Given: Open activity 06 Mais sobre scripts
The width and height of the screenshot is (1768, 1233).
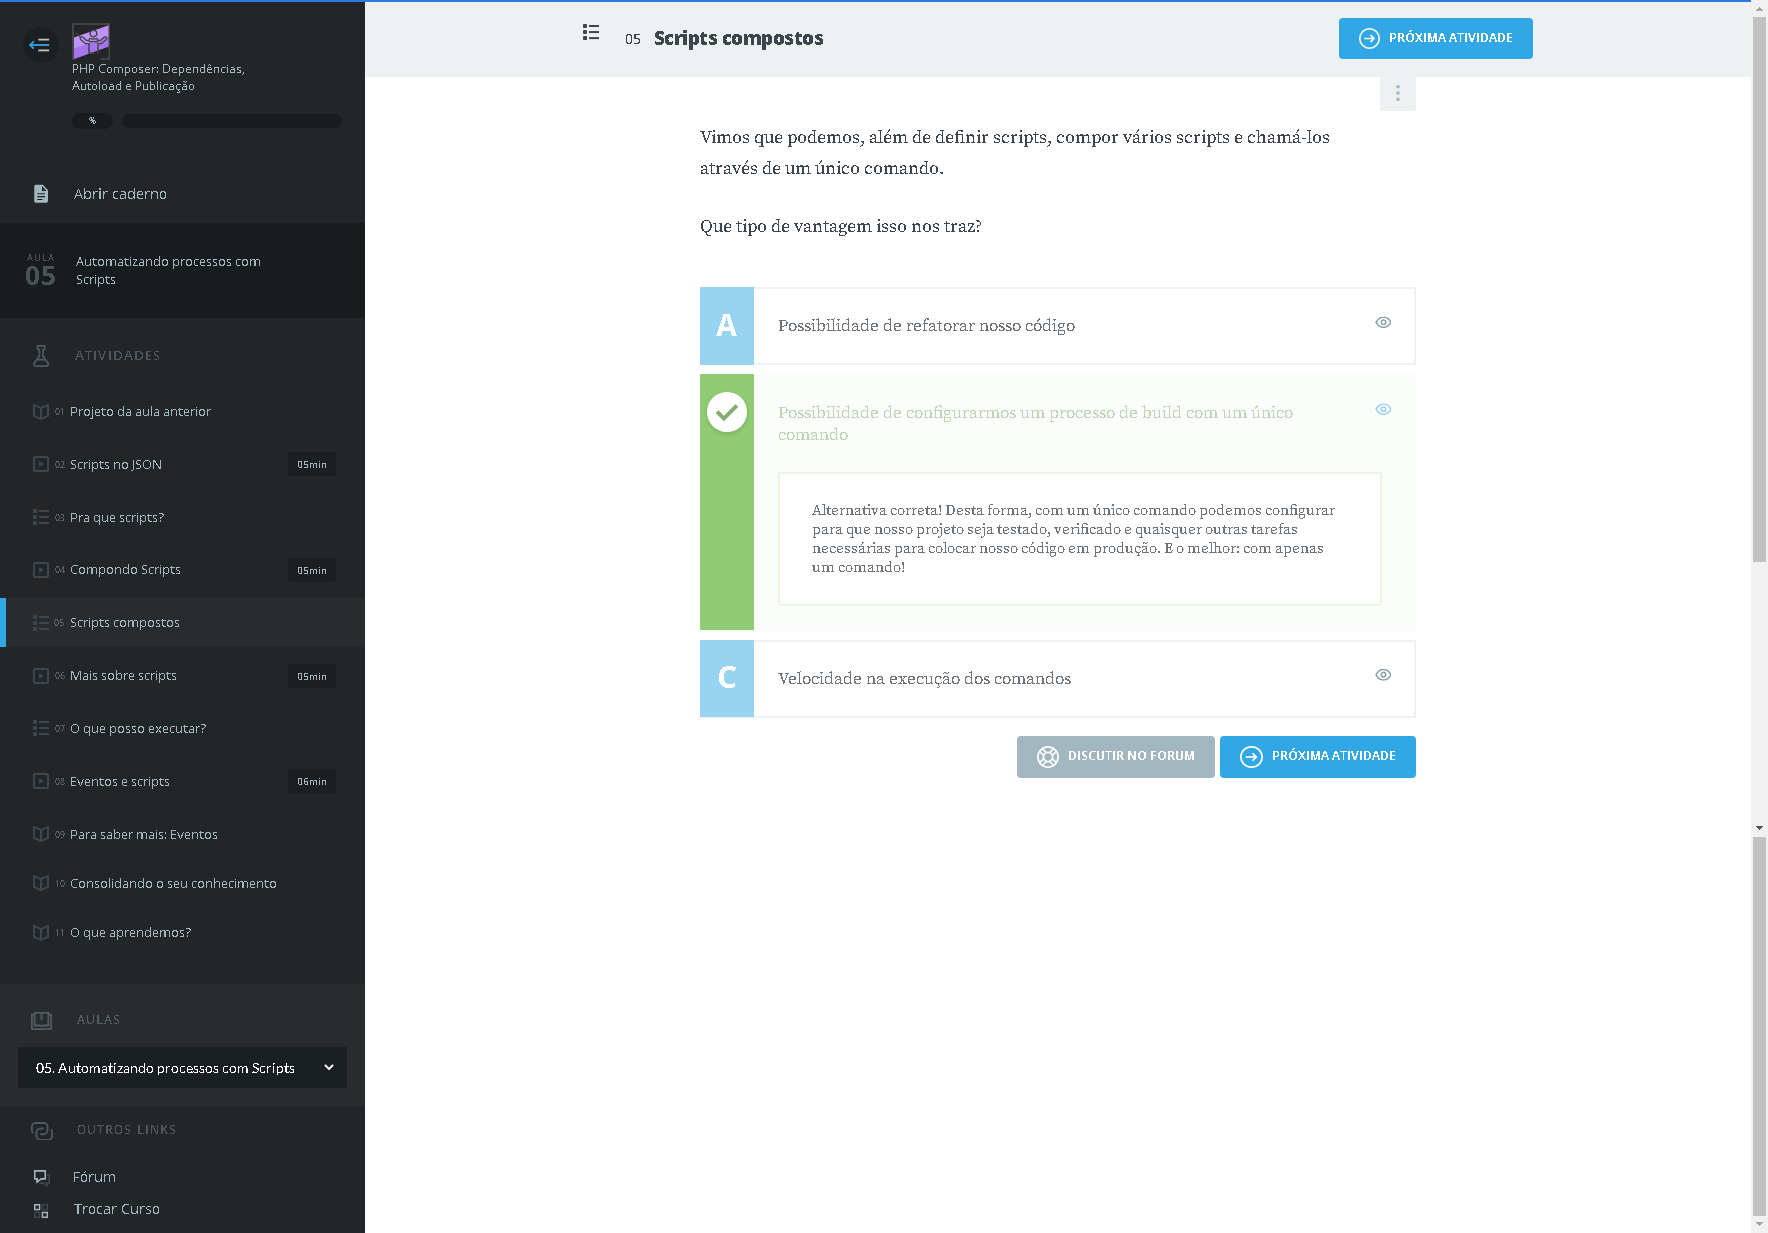Looking at the screenshot, I should coord(123,676).
